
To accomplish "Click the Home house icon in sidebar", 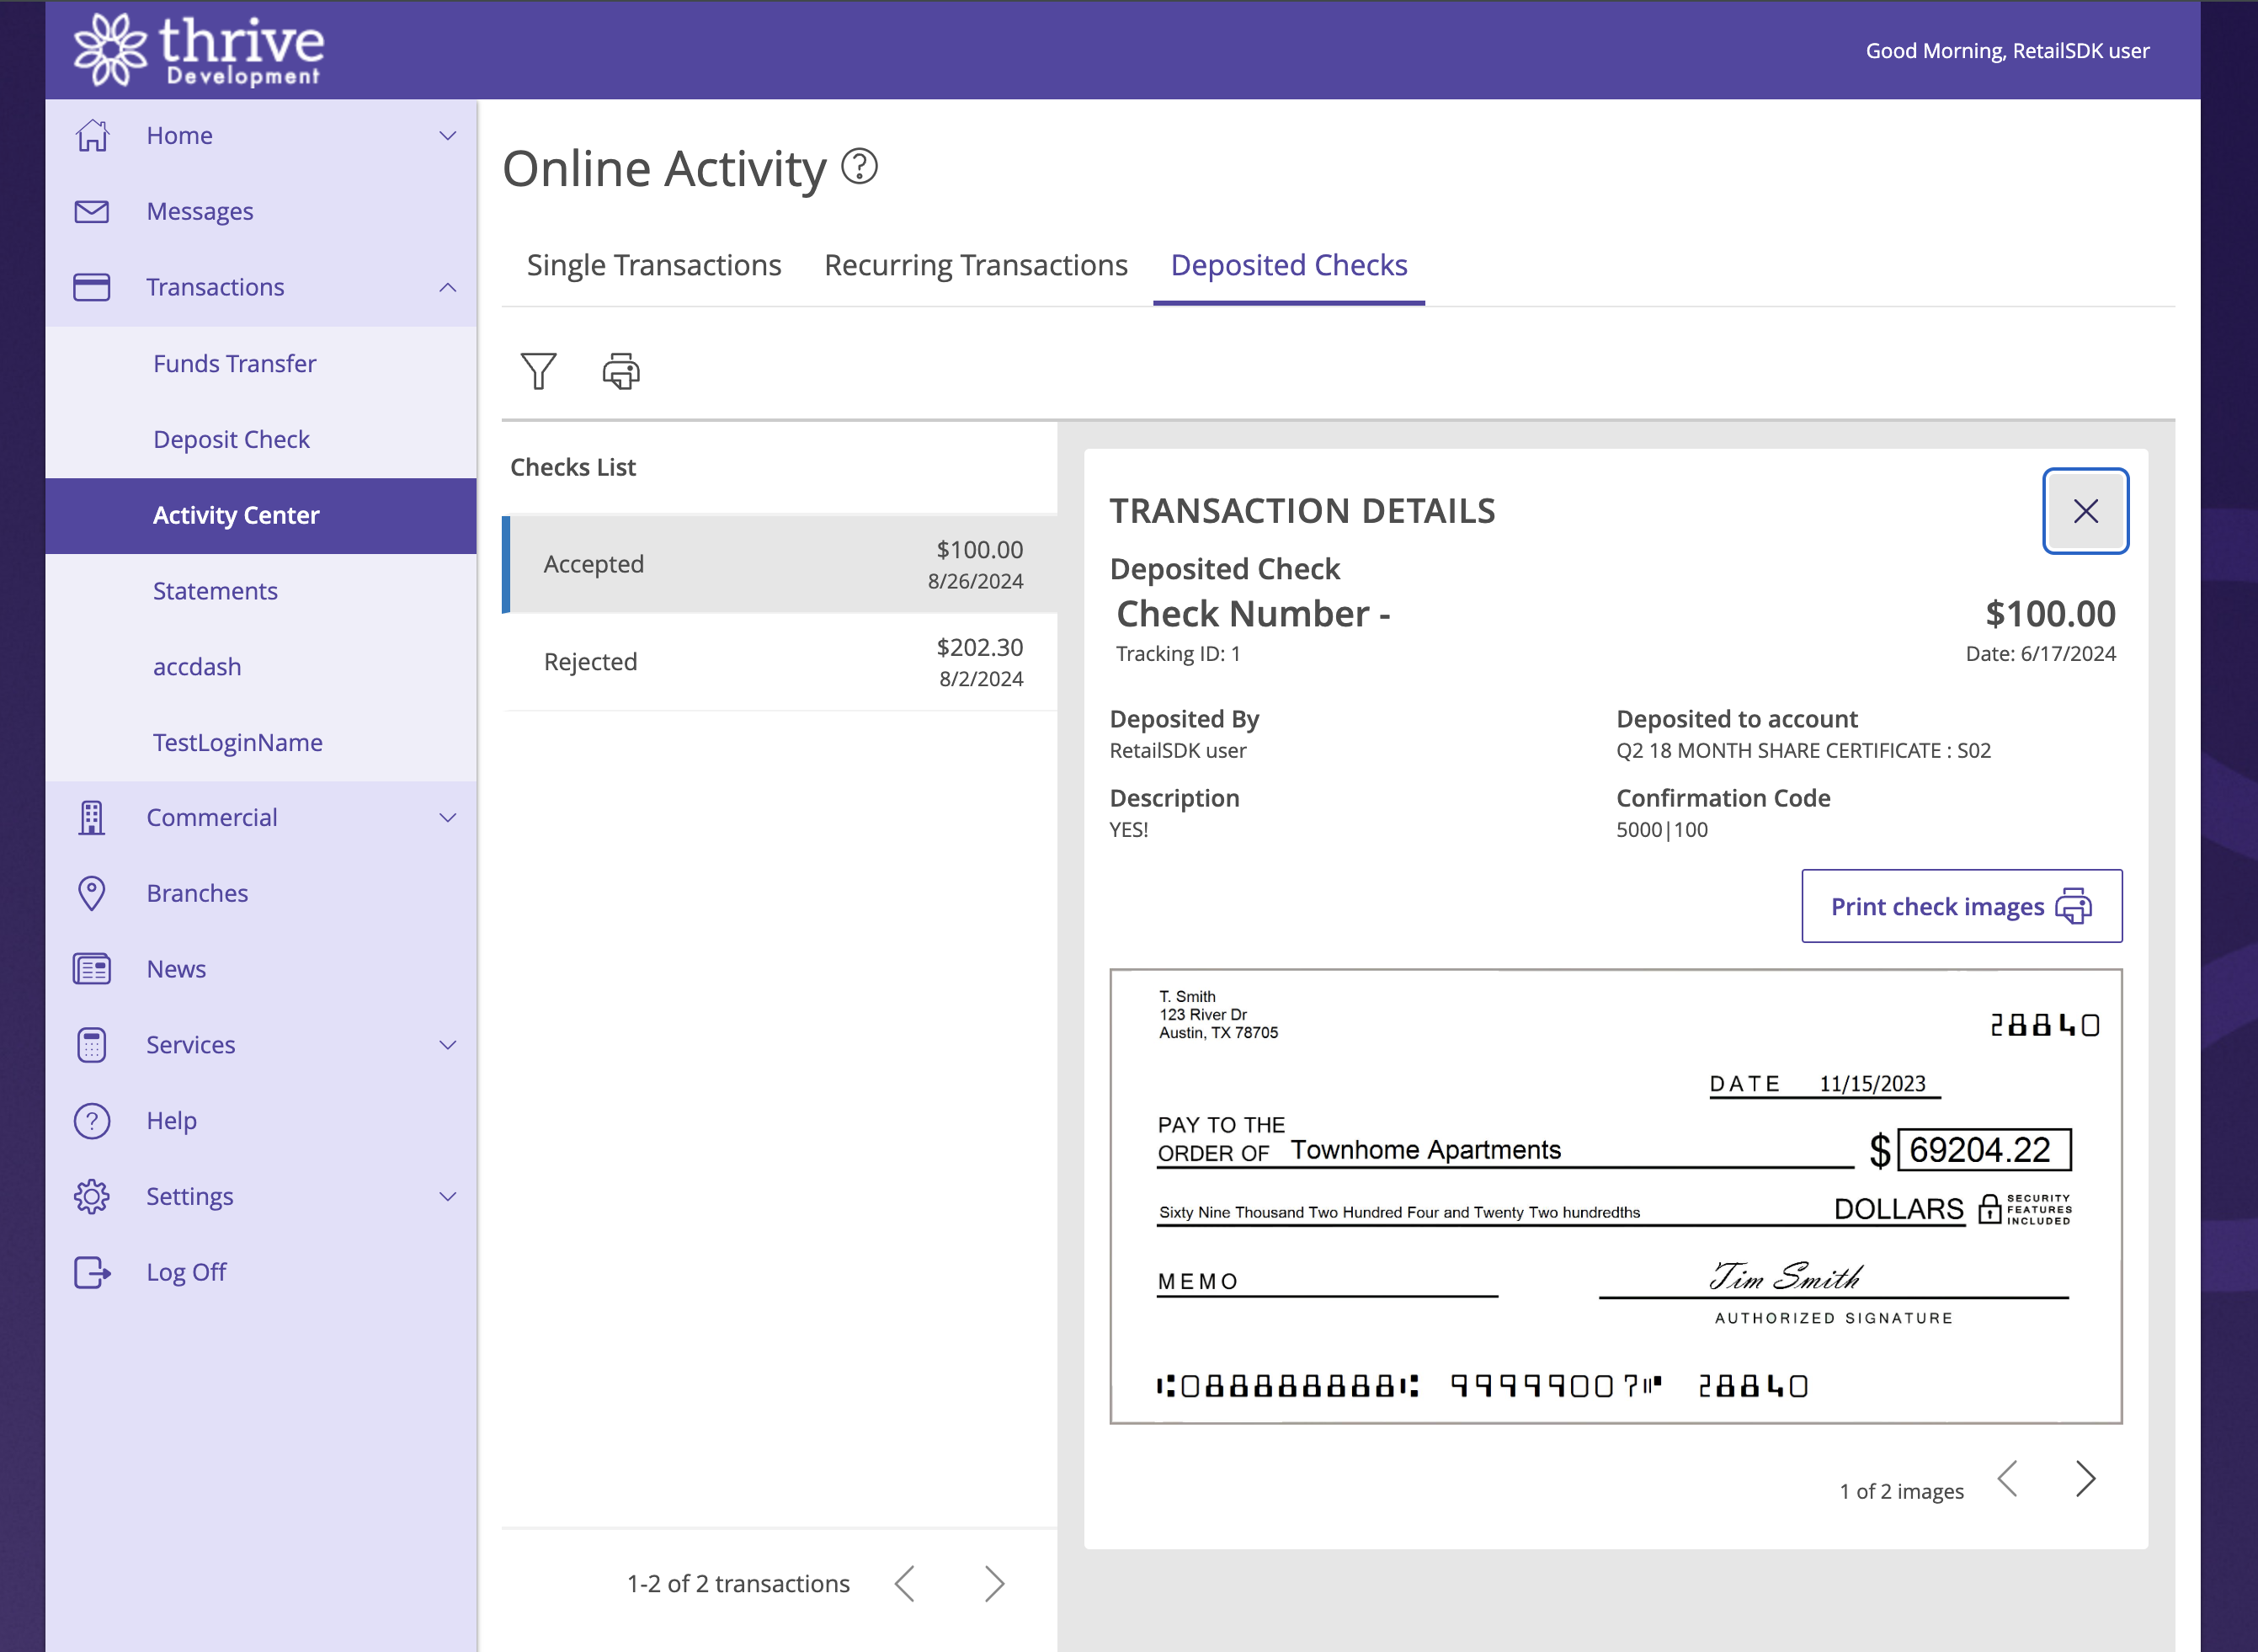I will 92,135.
